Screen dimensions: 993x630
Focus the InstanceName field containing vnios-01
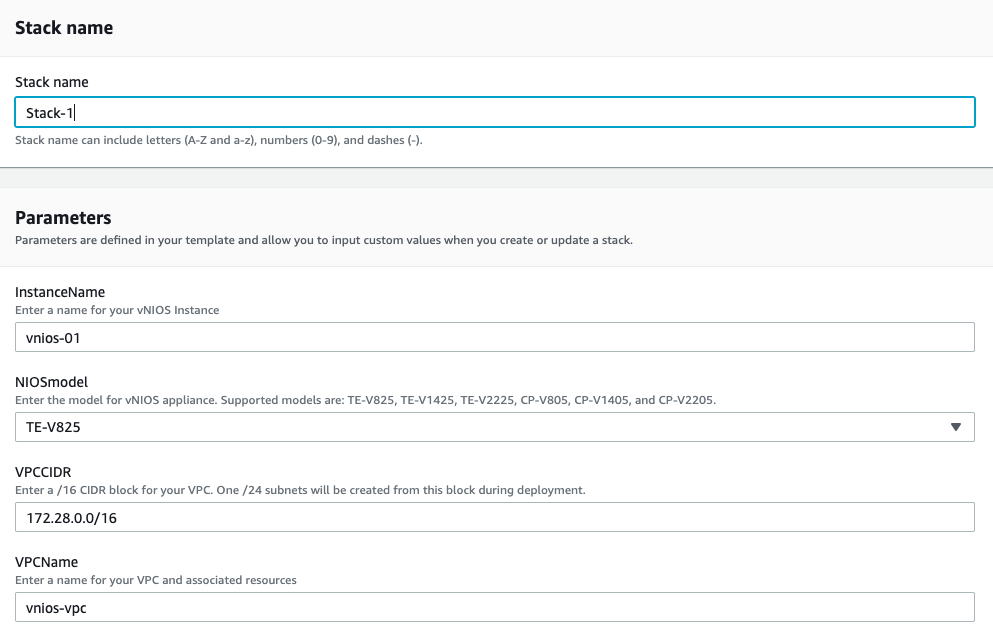click(494, 337)
